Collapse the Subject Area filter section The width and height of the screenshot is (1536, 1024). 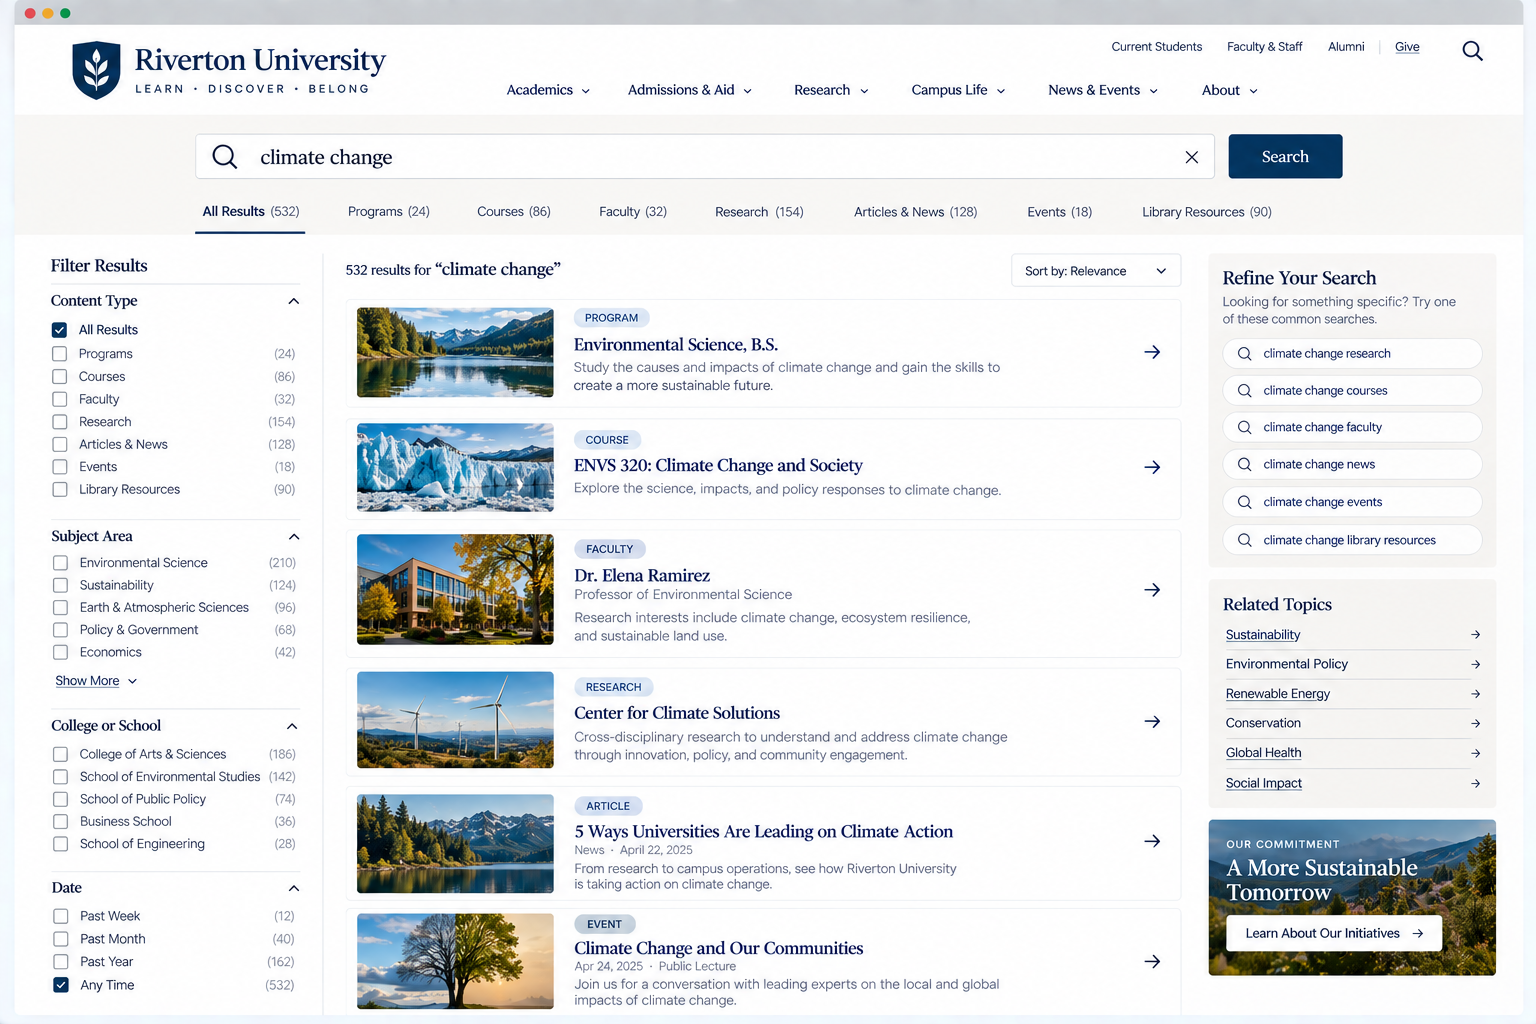pyautogui.click(x=293, y=537)
